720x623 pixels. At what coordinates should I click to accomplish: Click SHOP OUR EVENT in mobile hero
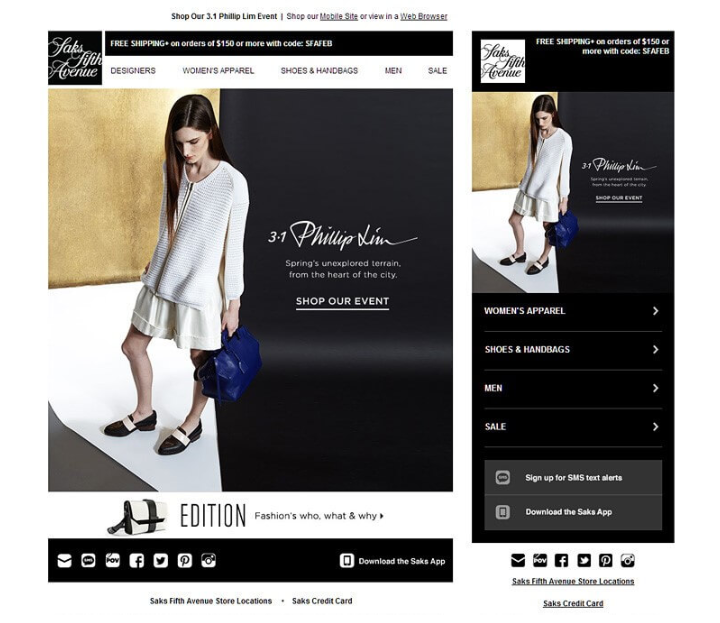[x=619, y=198]
